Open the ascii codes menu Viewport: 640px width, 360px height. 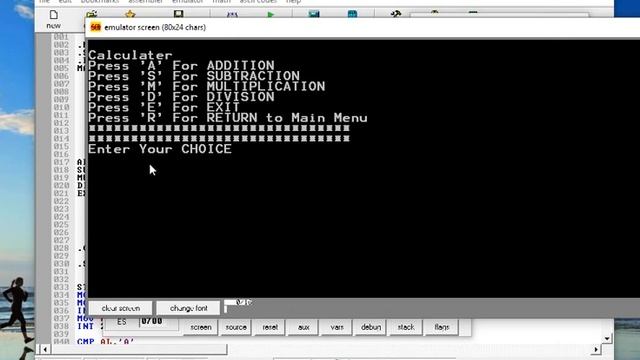[258, 2]
